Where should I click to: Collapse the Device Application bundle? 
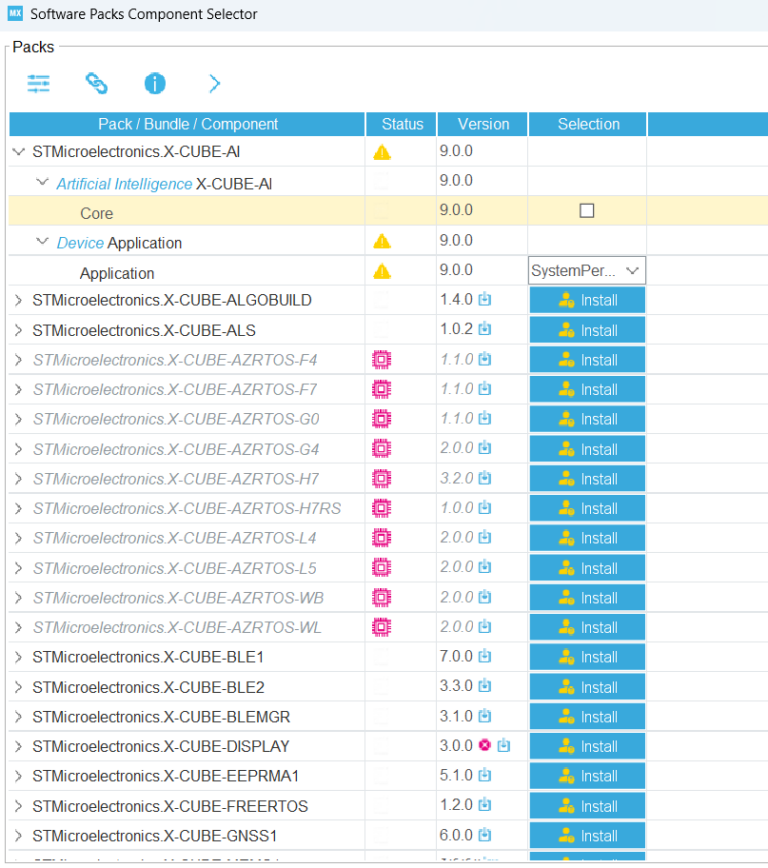click(42, 241)
